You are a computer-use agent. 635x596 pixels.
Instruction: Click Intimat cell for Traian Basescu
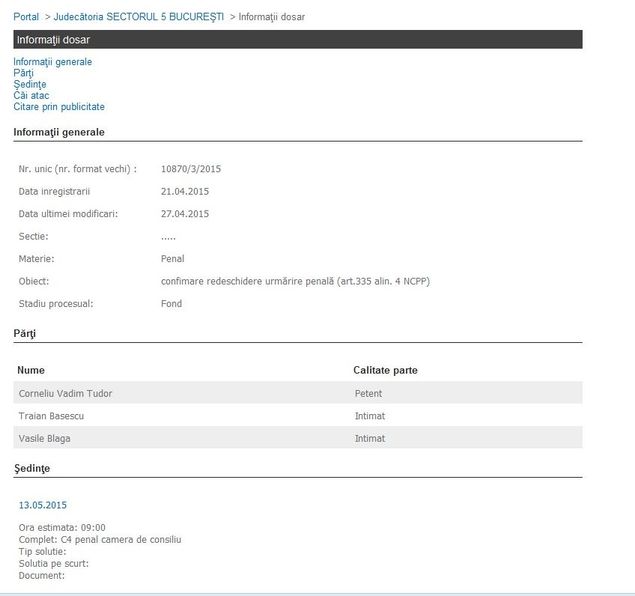pos(370,416)
